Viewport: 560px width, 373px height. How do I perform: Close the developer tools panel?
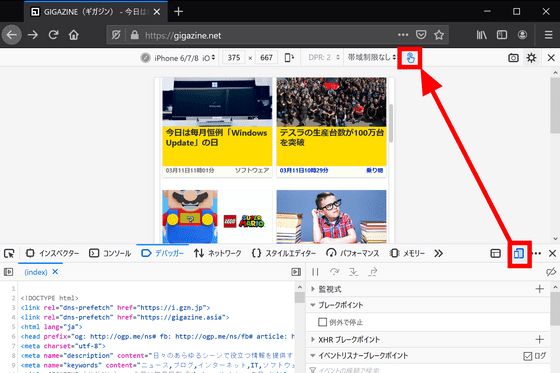552,253
